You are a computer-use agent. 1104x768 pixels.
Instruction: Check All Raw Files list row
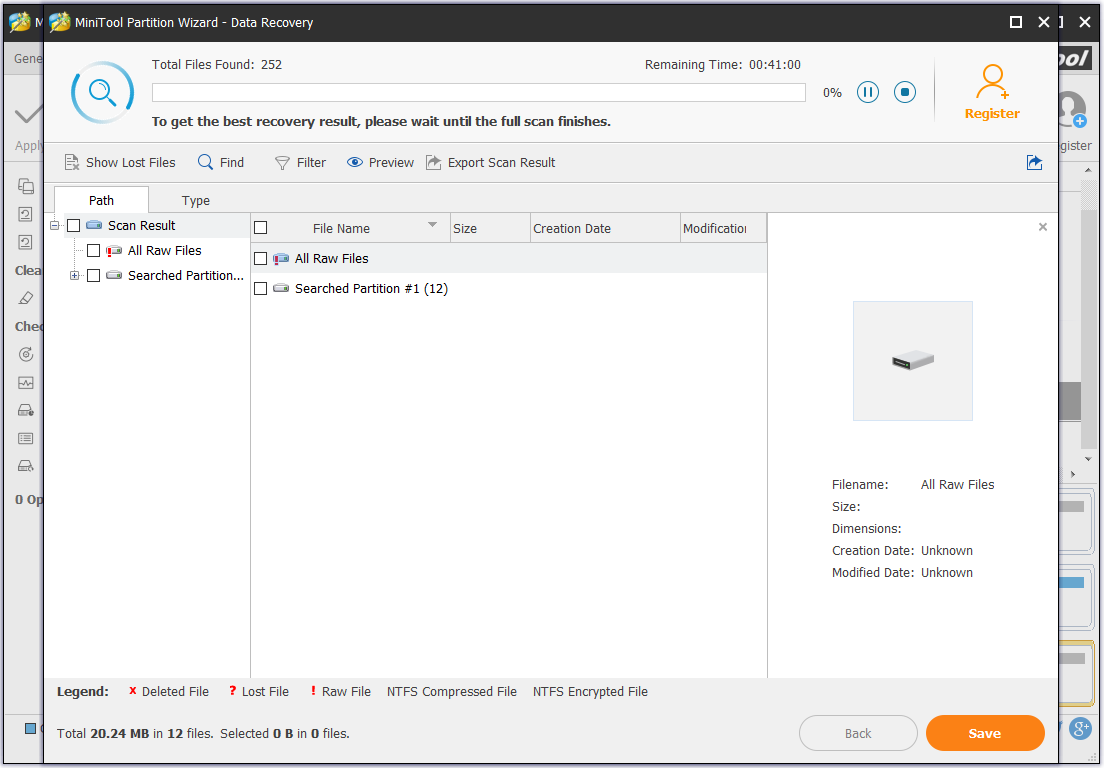pos(261,258)
